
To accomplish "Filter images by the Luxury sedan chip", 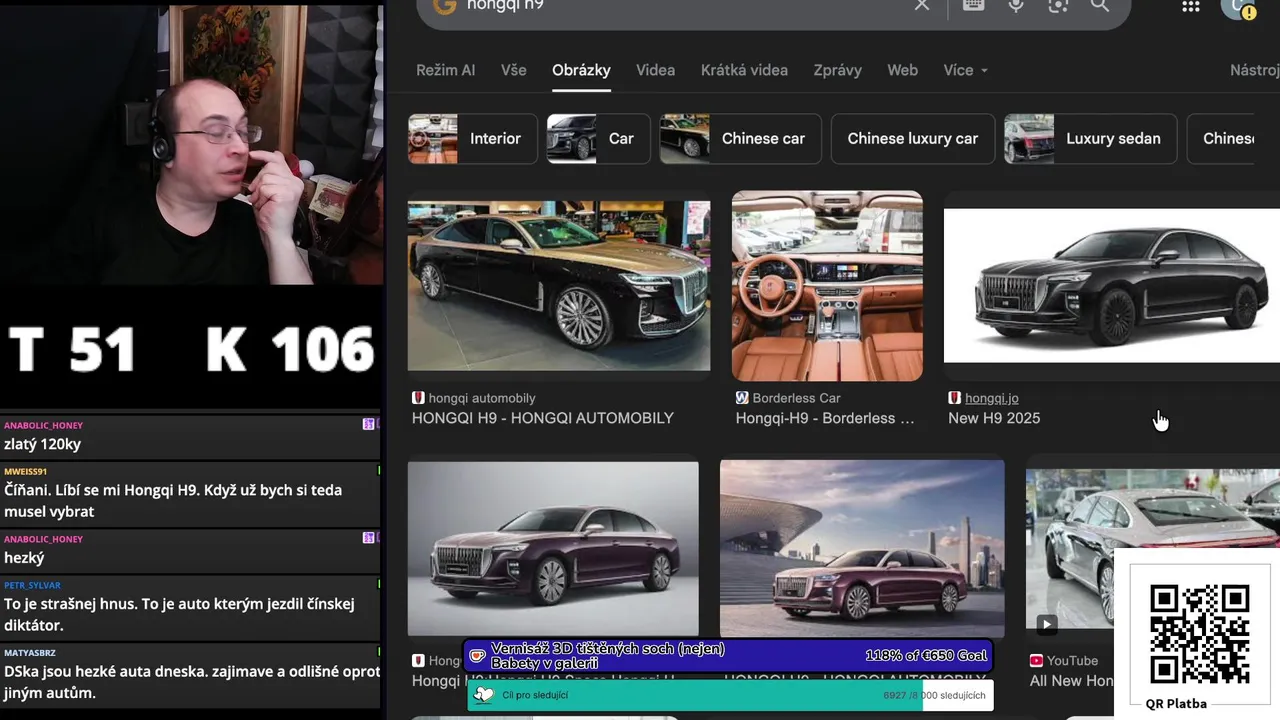I will 1090,139.
